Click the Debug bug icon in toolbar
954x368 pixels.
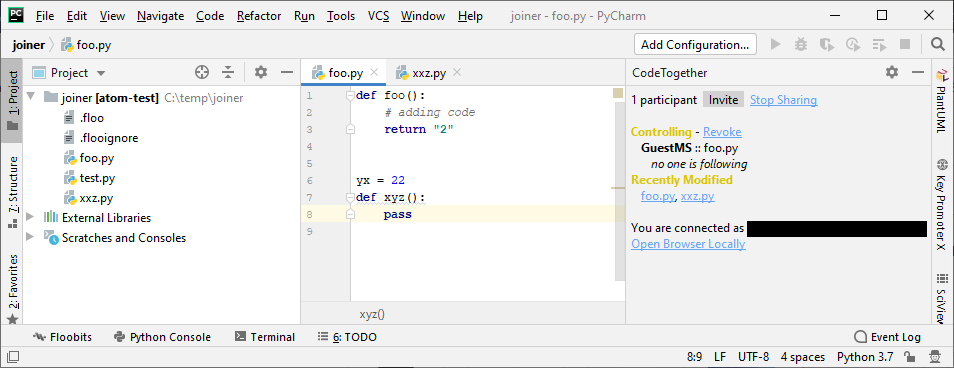(801, 44)
